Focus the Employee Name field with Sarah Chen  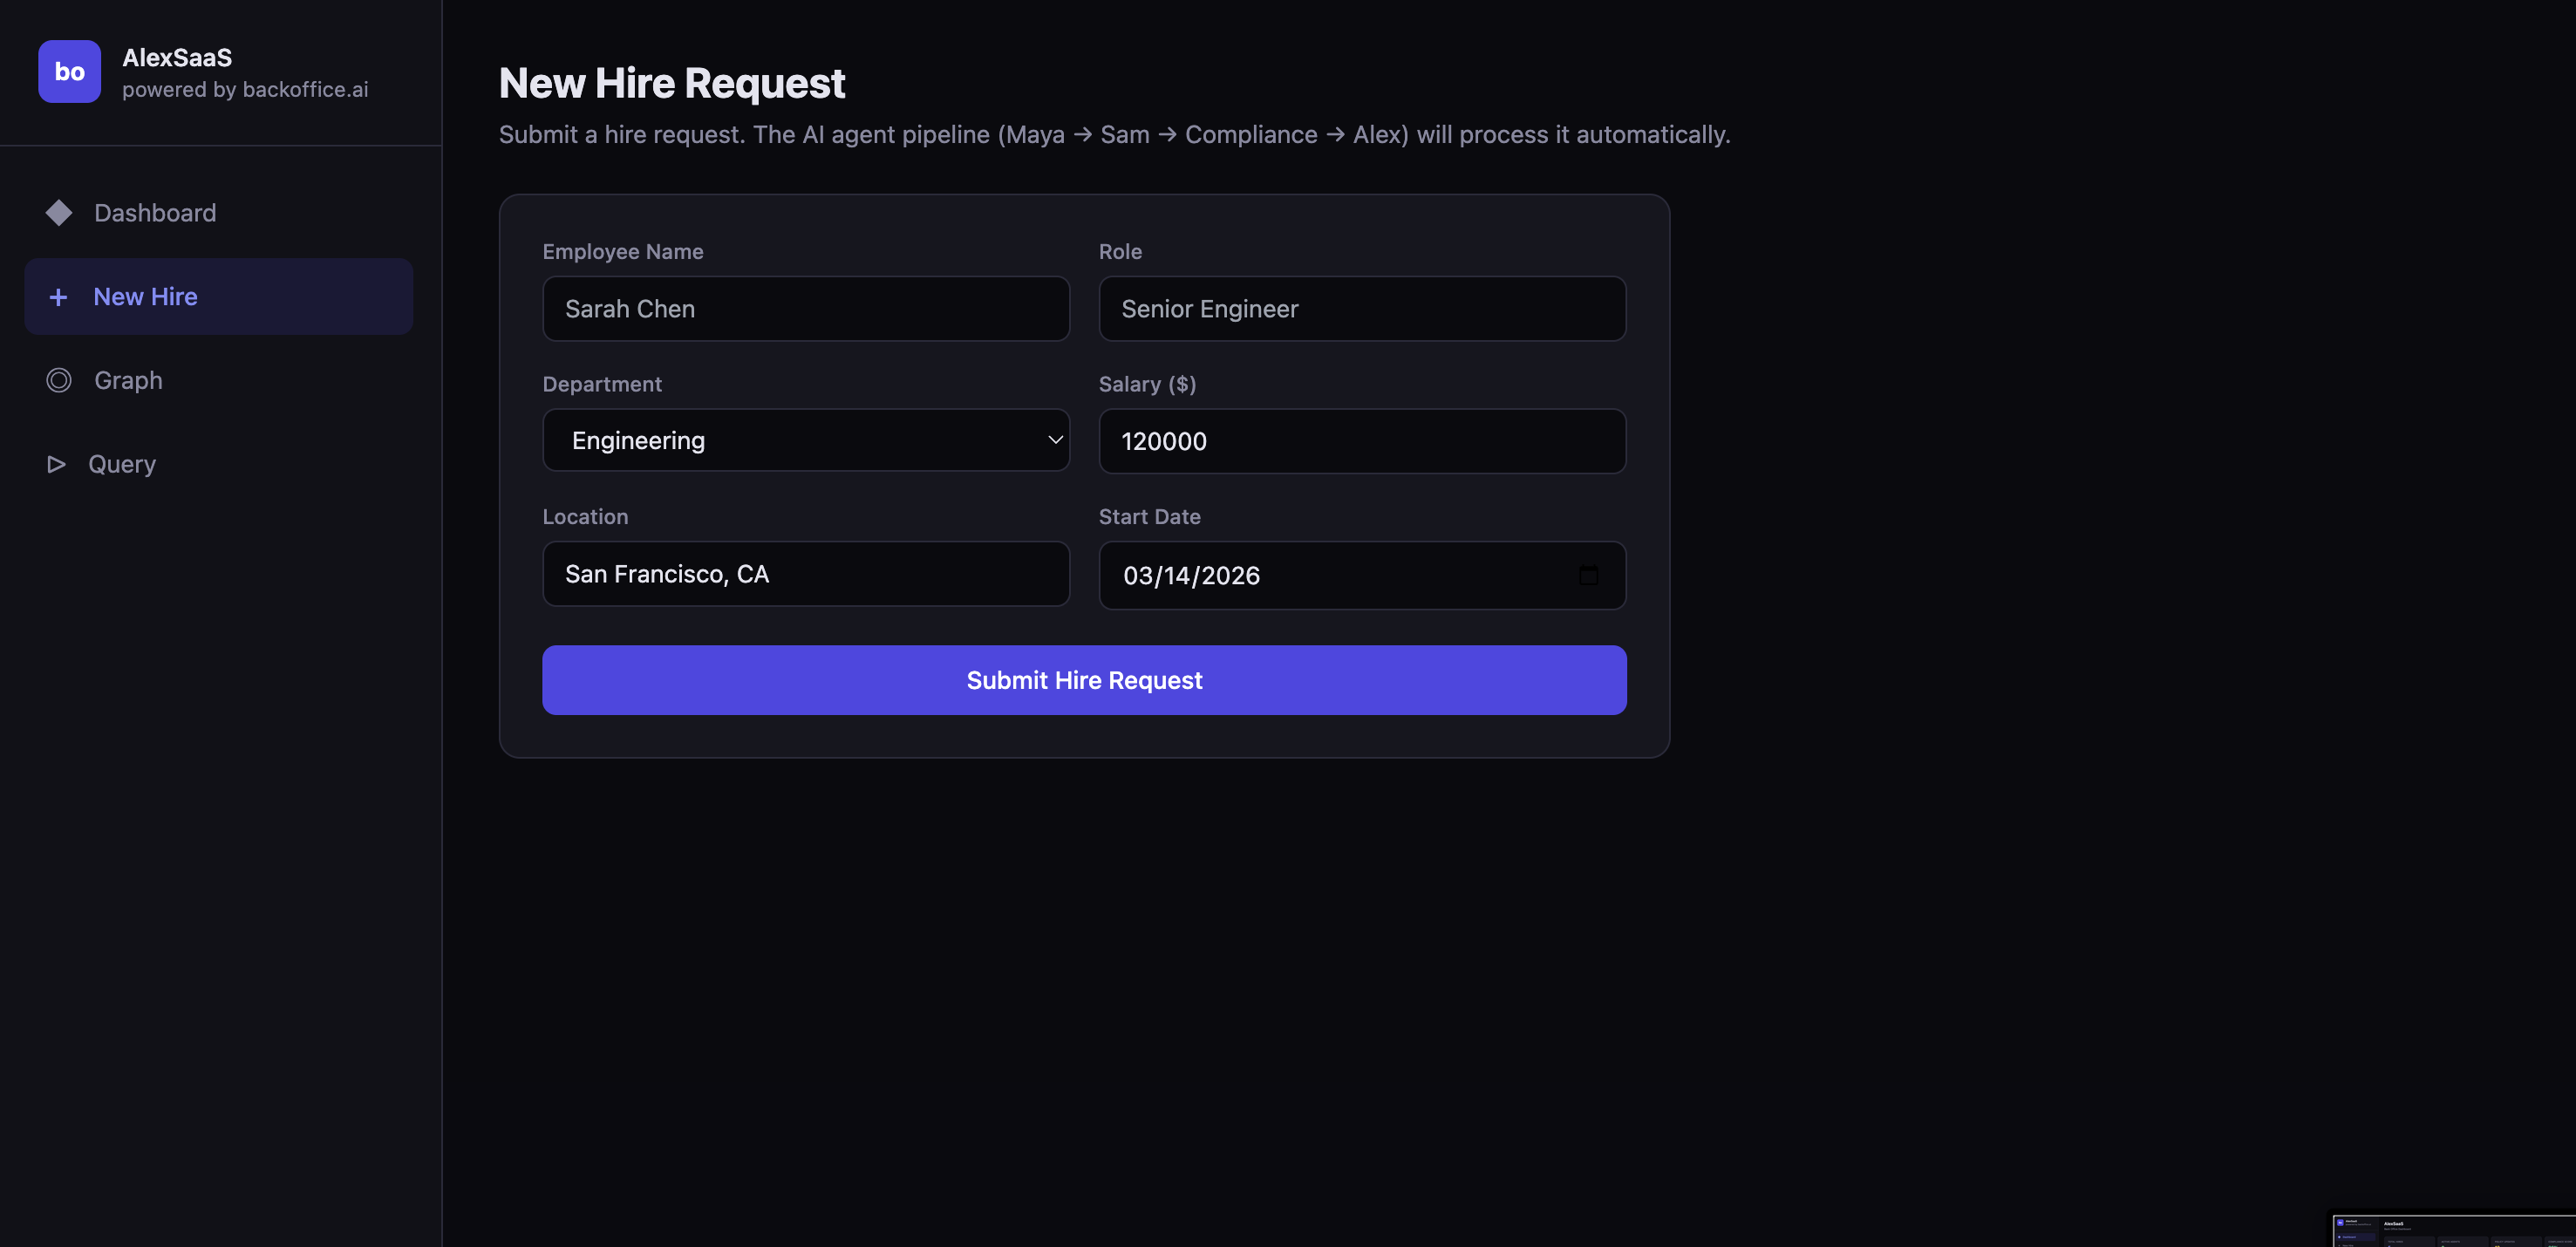[x=805, y=309]
